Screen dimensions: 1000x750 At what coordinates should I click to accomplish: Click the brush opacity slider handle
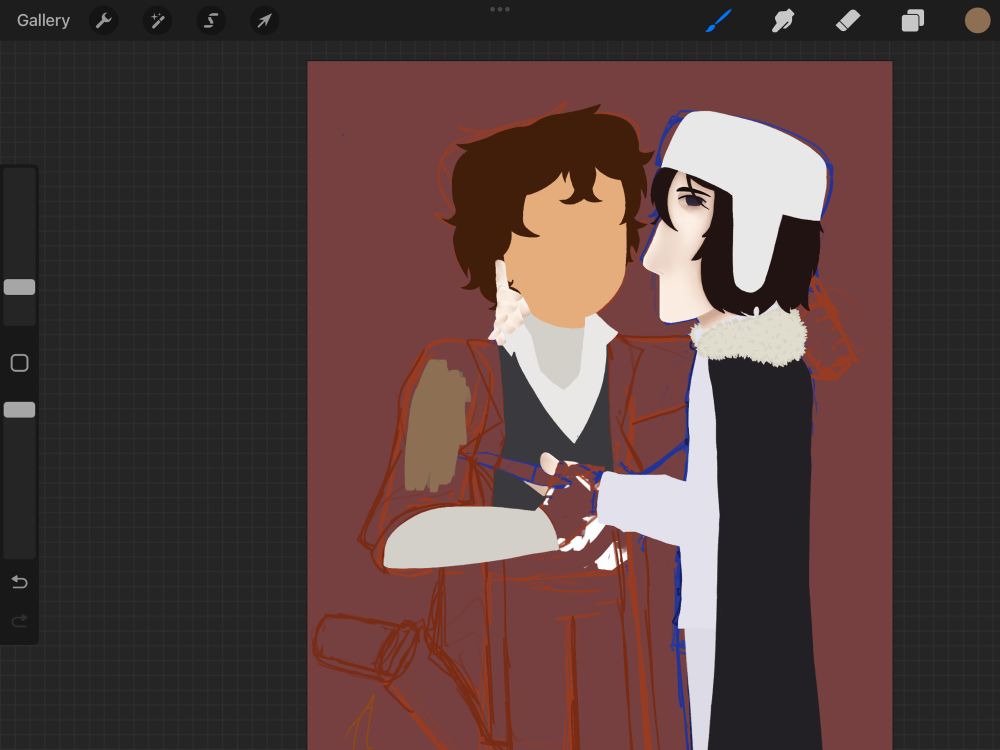coord(19,410)
